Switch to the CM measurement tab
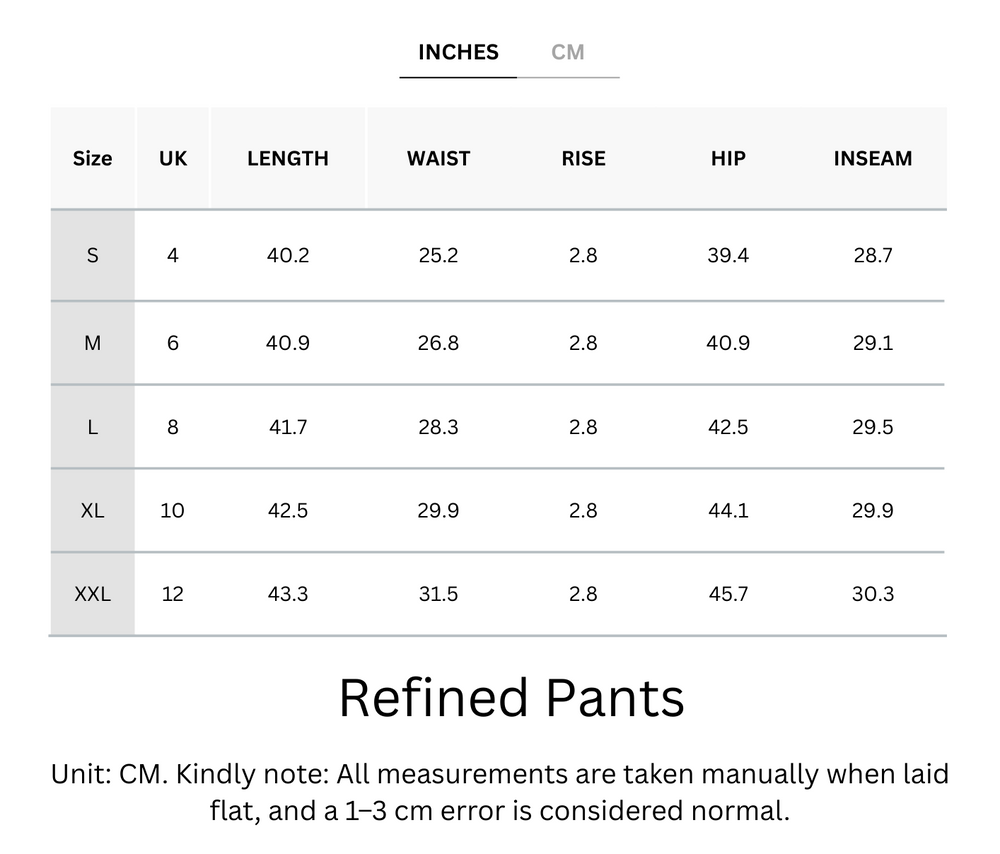The height and width of the screenshot is (854, 1000). [569, 52]
